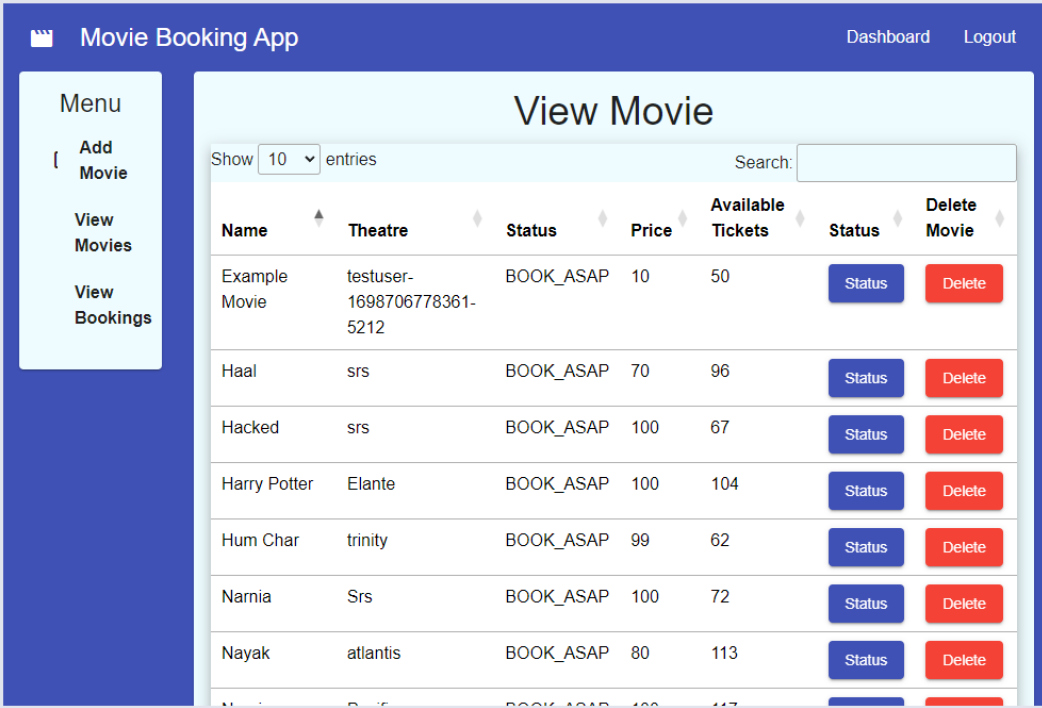Log out using the Logout link
Viewport: 1042px width, 708px height.
click(x=989, y=37)
